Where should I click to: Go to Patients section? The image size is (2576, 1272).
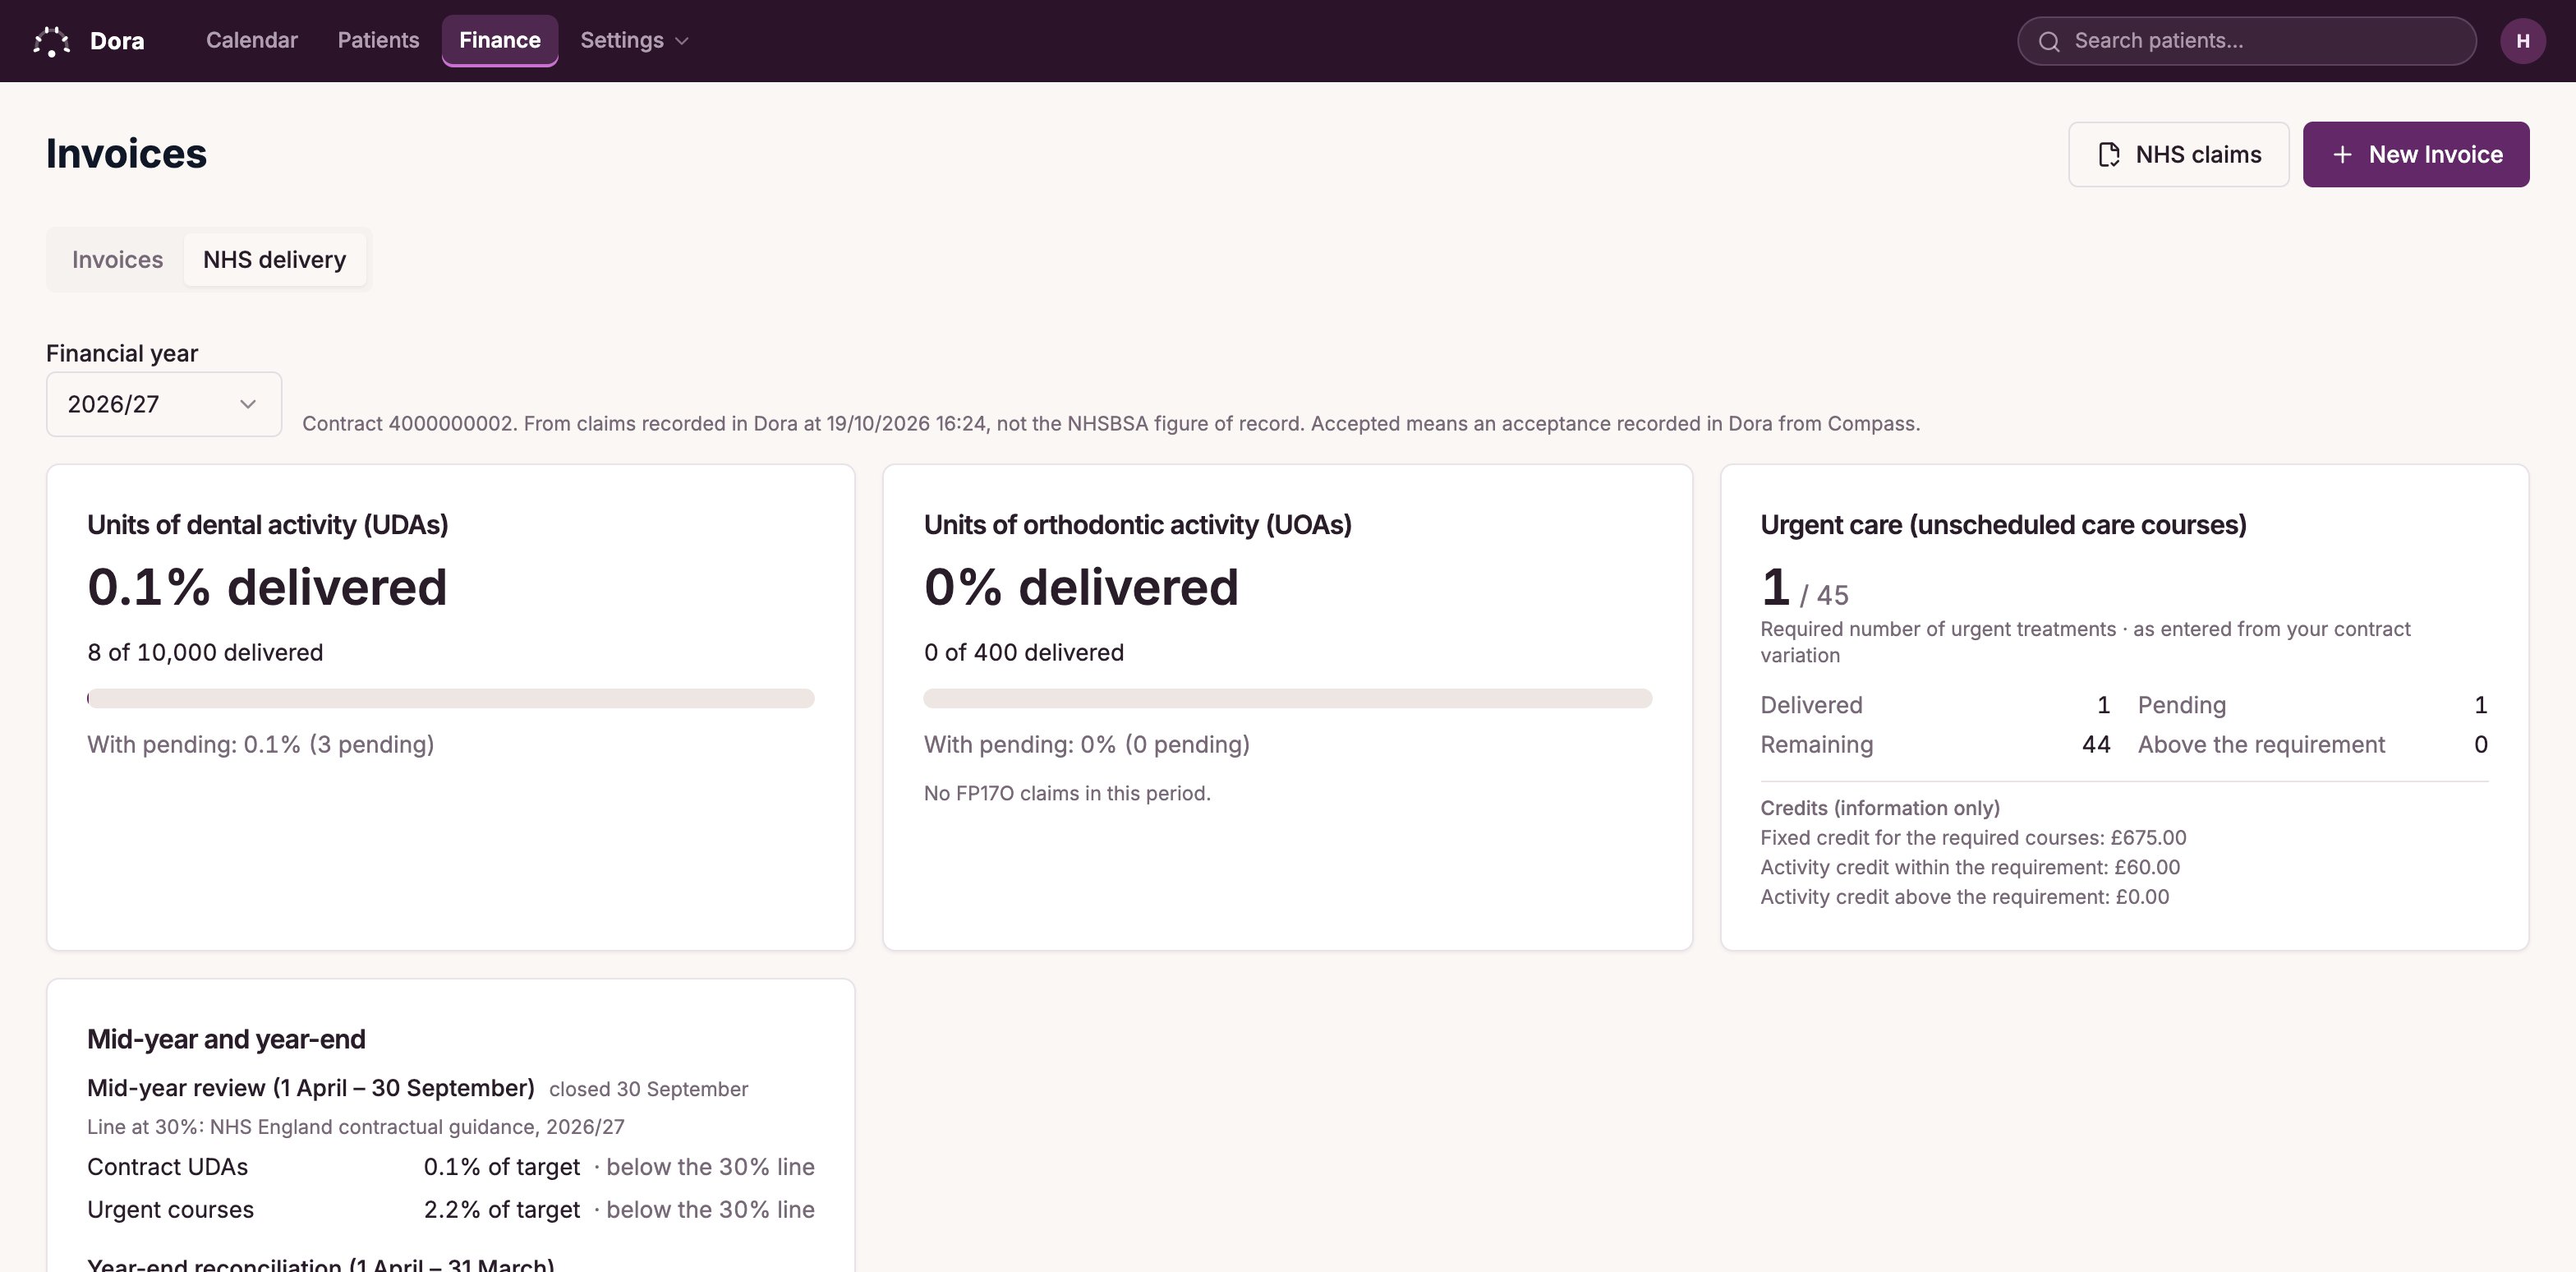click(x=378, y=40)
